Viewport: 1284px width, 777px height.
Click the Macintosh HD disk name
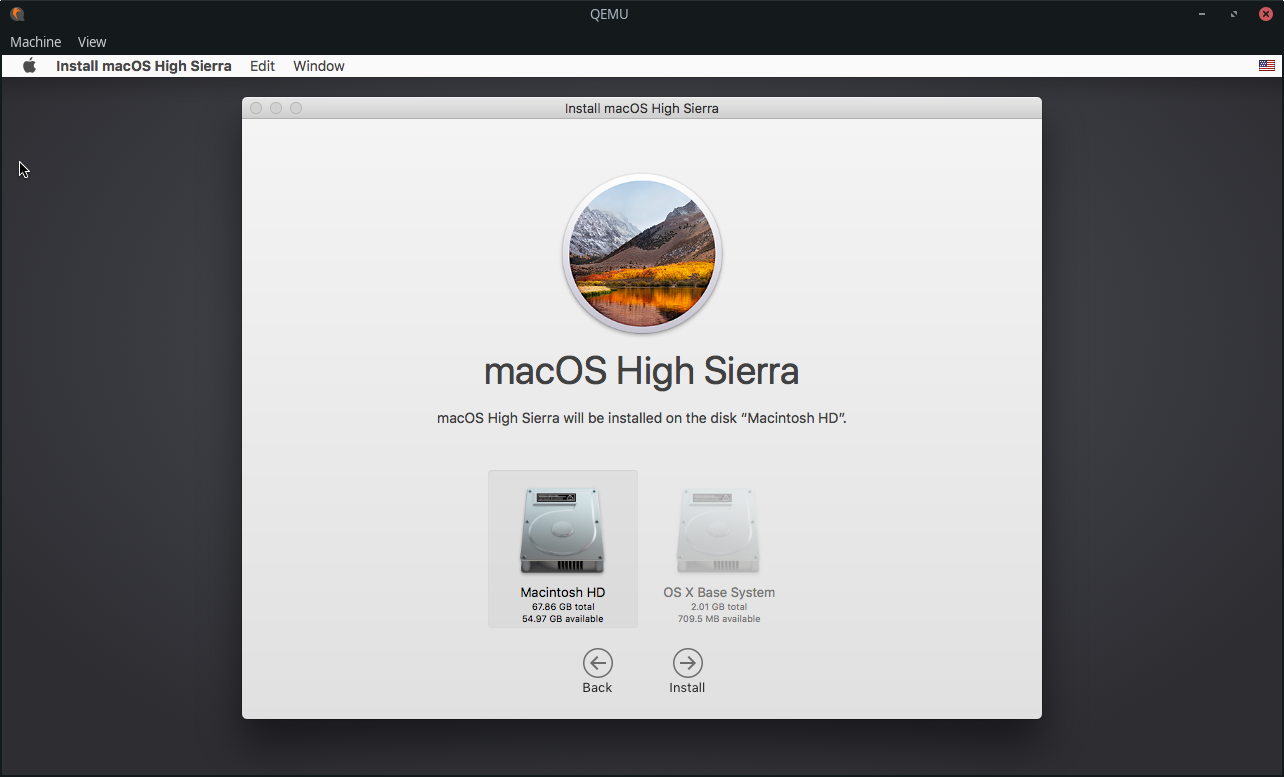[563, 593]
